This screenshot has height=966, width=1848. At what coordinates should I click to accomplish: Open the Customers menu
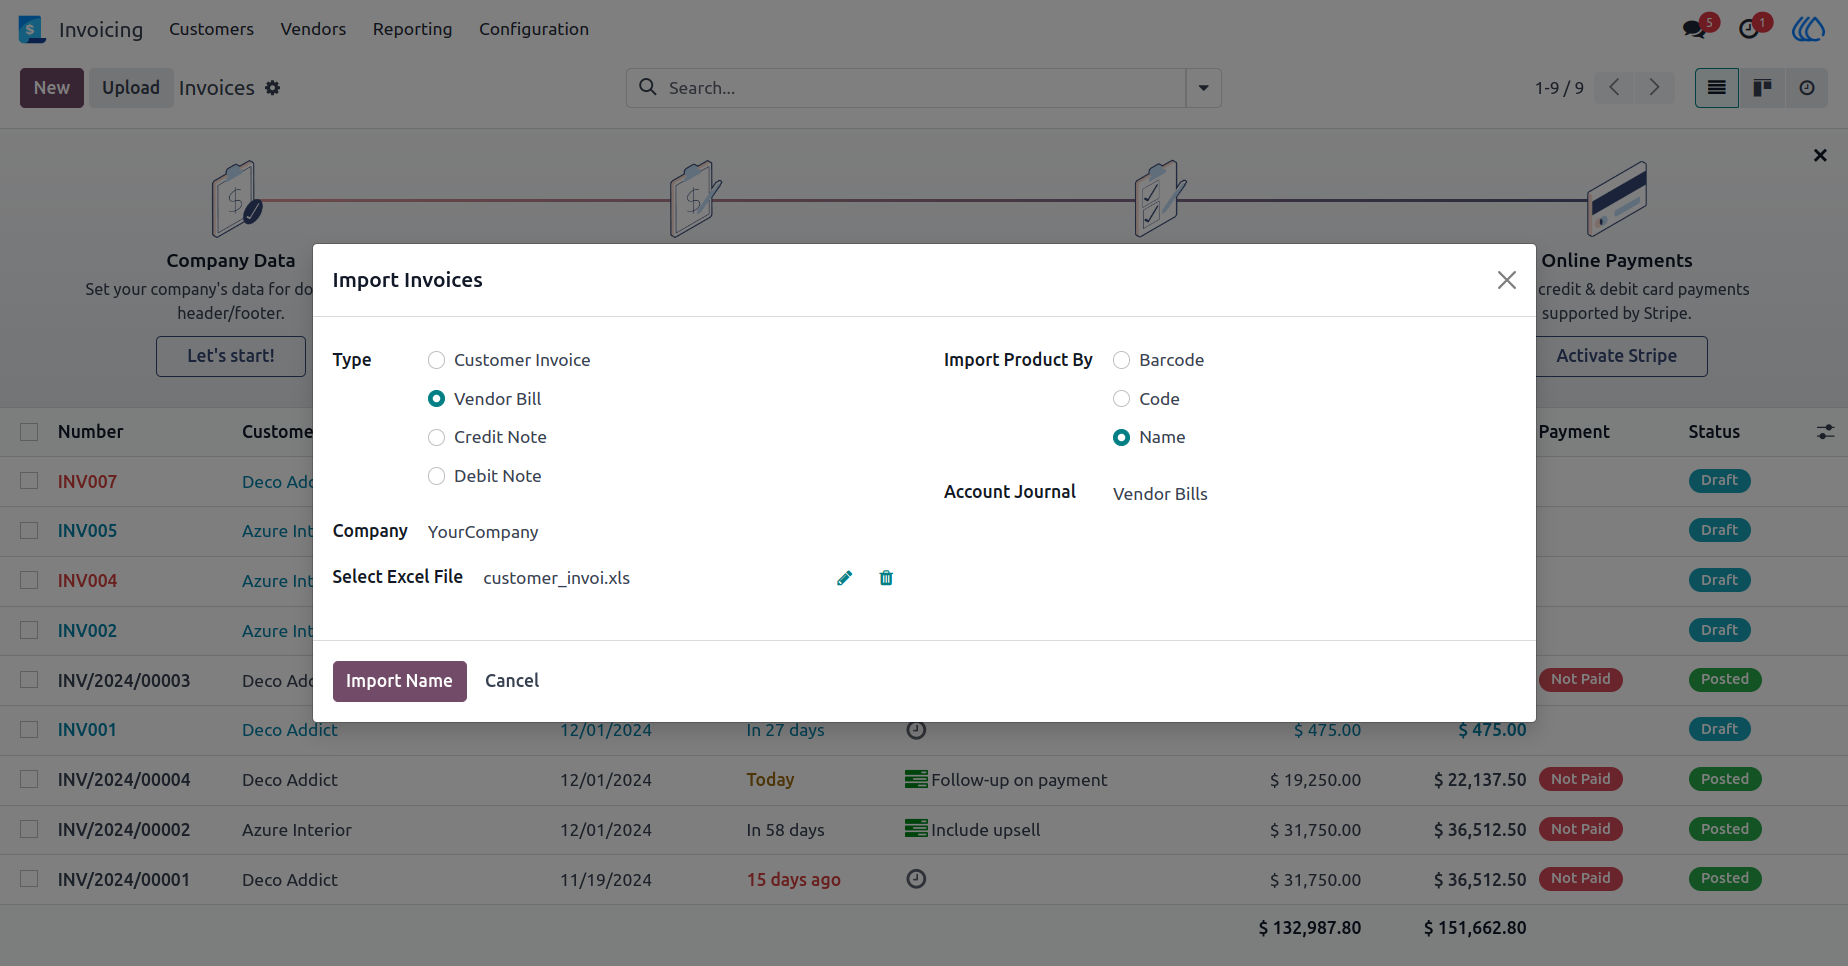pyautogui.click(x=211, y=29)
